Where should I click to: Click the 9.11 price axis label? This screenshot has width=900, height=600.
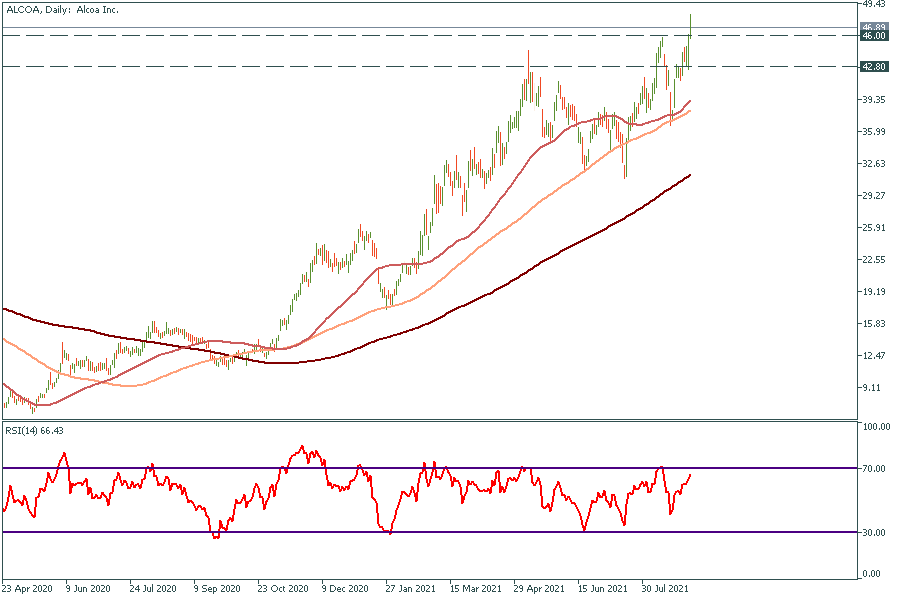[874, 387]
